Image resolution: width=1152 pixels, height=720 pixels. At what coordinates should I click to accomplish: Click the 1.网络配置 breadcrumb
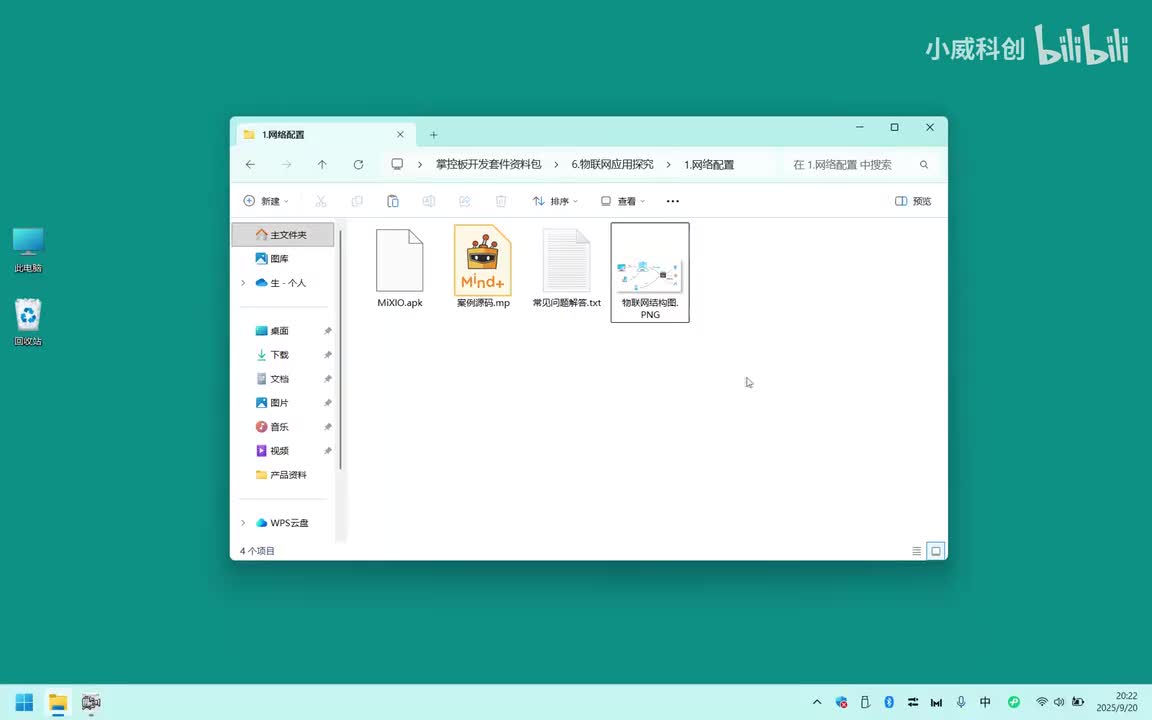click(709, 165)
